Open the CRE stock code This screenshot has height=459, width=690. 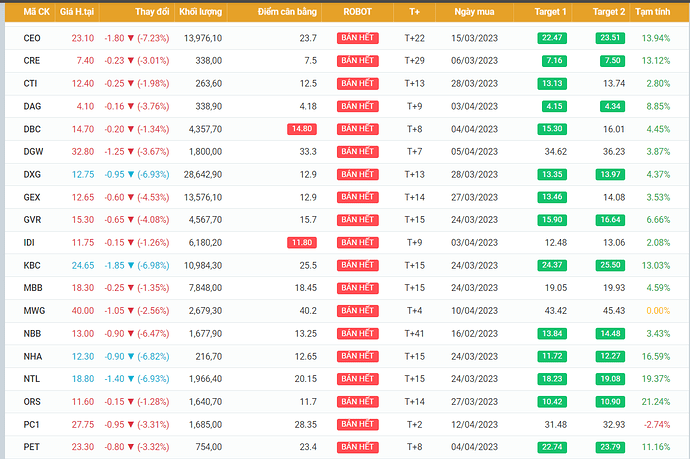tap(32, 61)
